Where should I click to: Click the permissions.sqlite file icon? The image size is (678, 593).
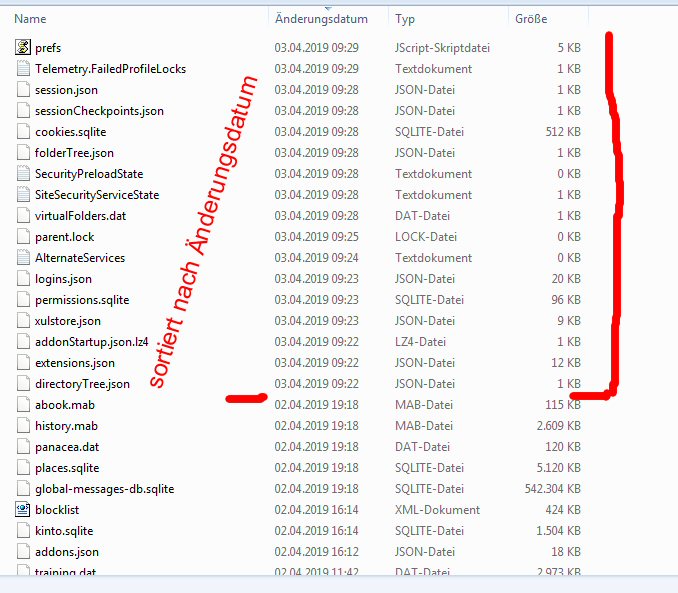coord(23,299)
